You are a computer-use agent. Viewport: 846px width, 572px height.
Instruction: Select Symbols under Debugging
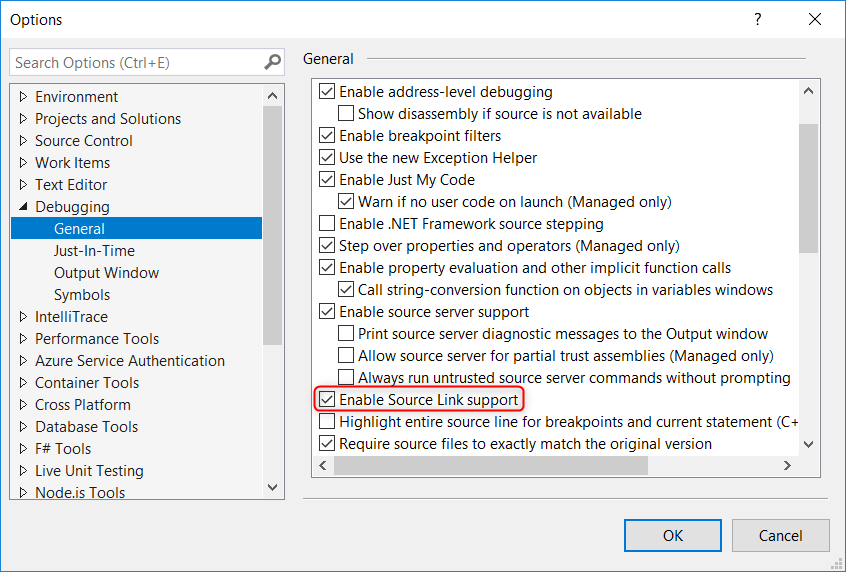pos(82,295)
